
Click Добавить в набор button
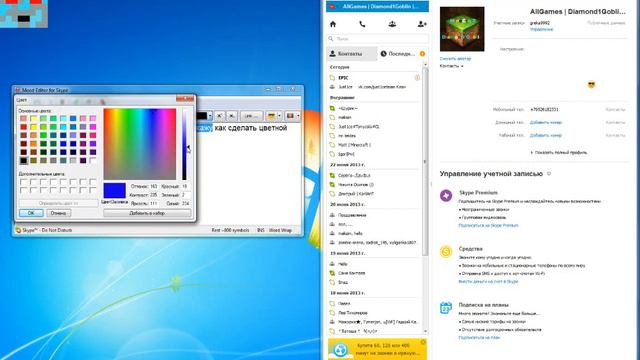pyautogui.click(x=147, y=213)
